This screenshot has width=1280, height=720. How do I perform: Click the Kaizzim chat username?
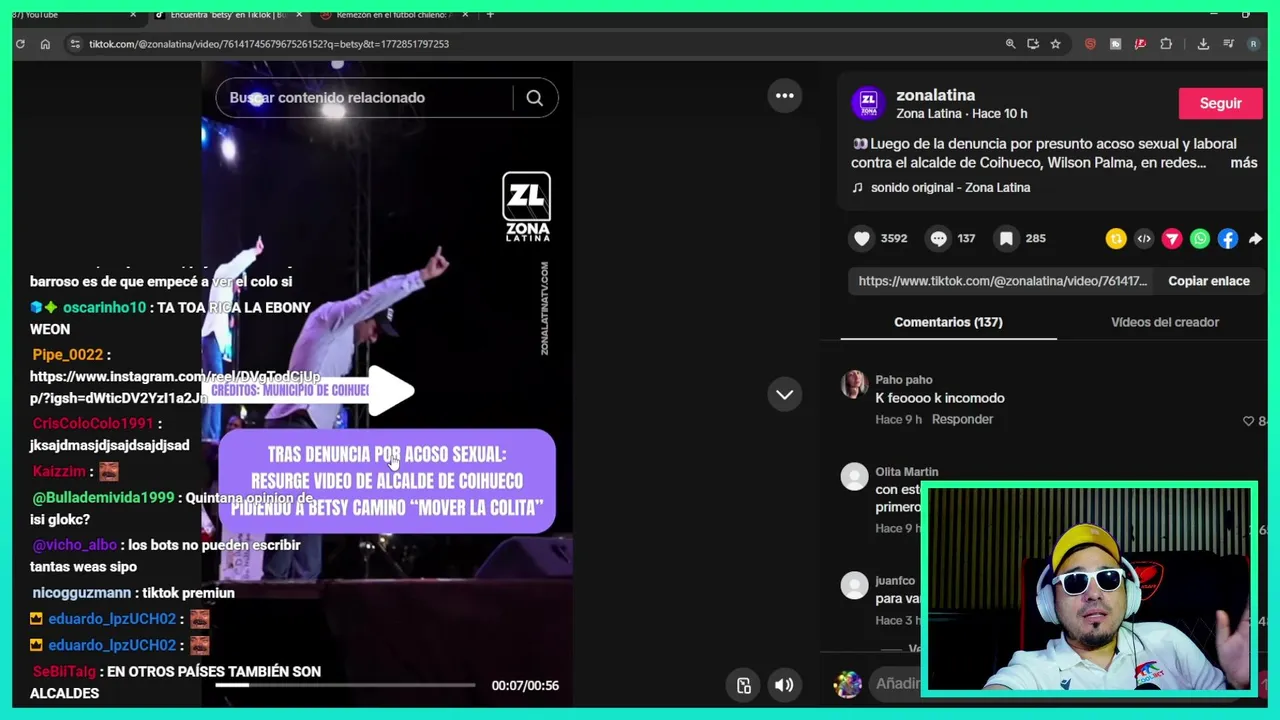pyautogui.click(x=59, y=471)
